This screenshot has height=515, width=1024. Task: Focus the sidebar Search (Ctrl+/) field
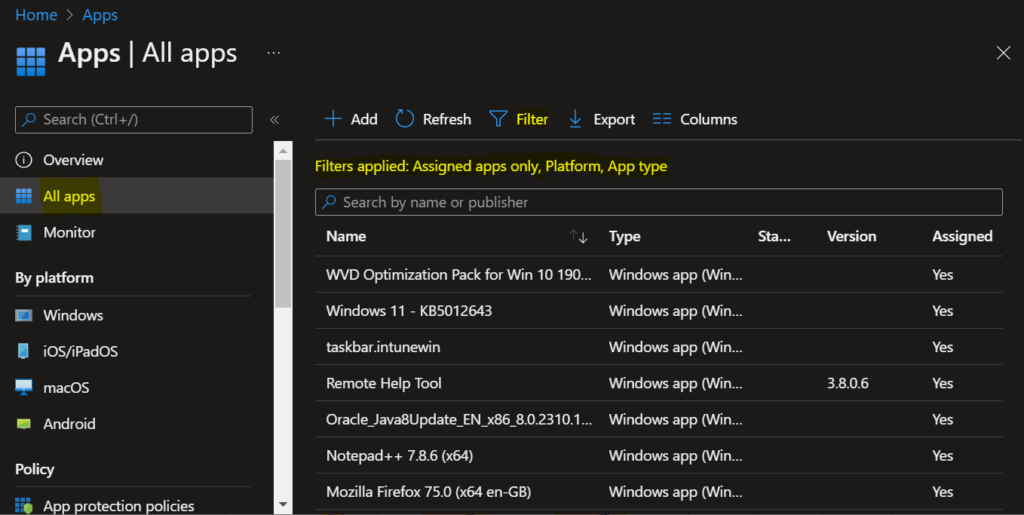click(x=134, y=119)
